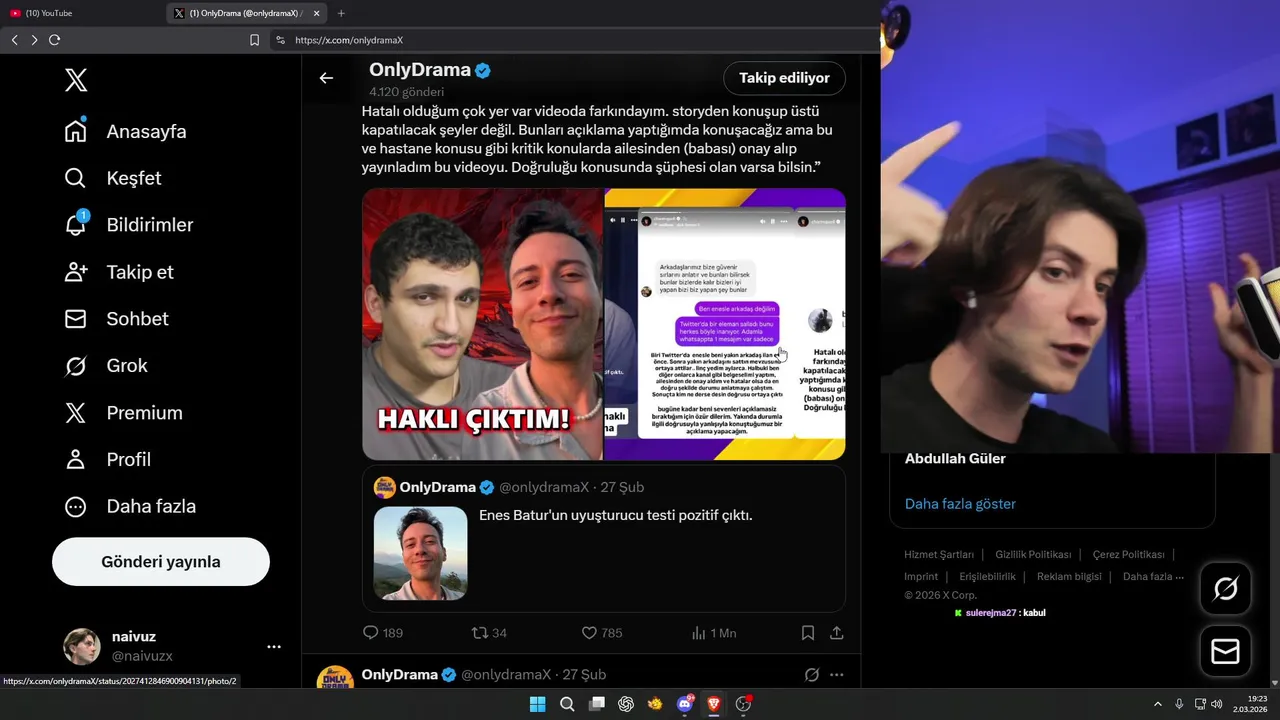
Task: Open Erişilebilirlik footer link
Action: (x=987, y=576)
